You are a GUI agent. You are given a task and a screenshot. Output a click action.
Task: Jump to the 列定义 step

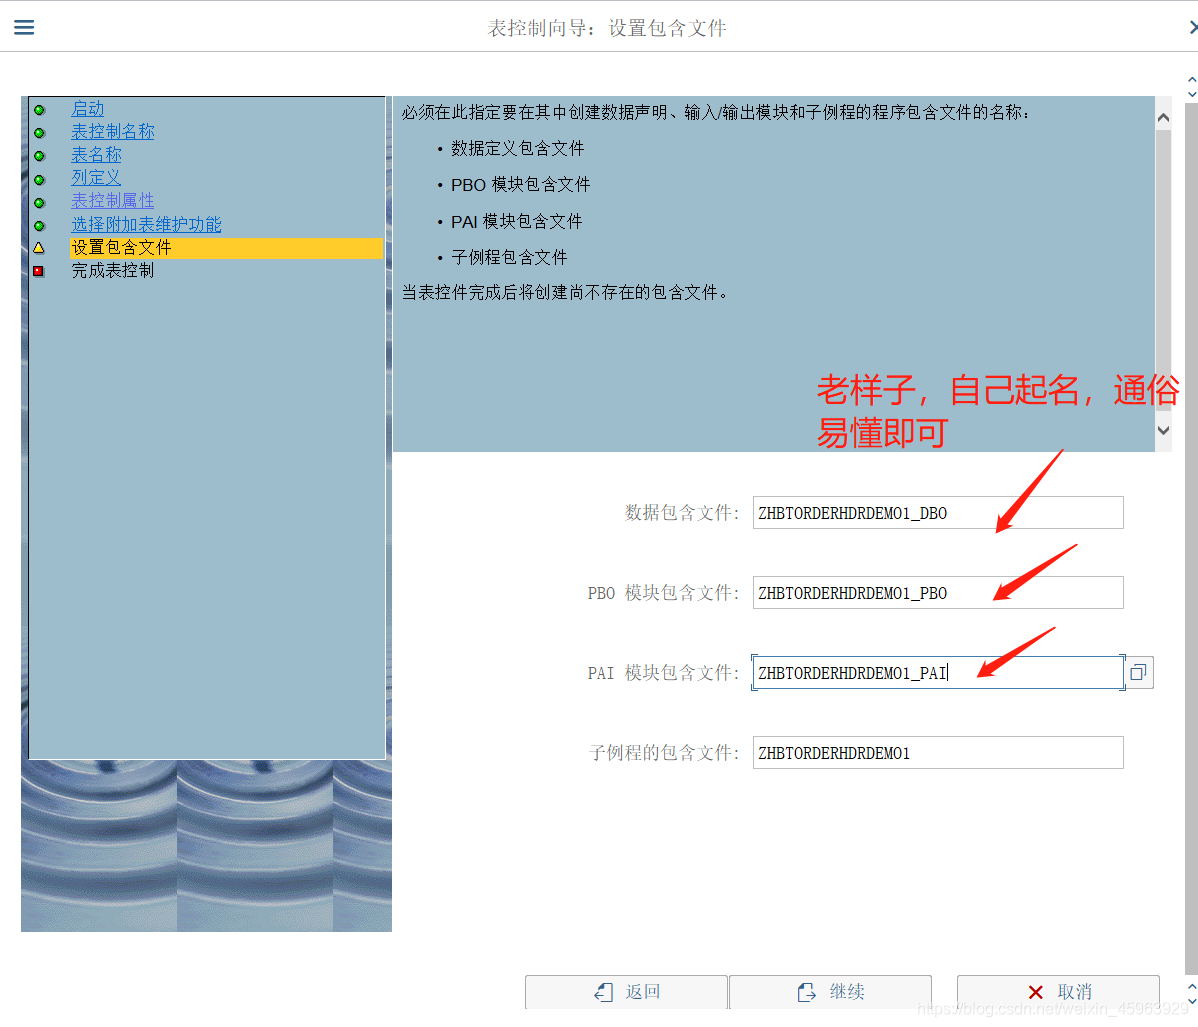(x=96, y=177)
